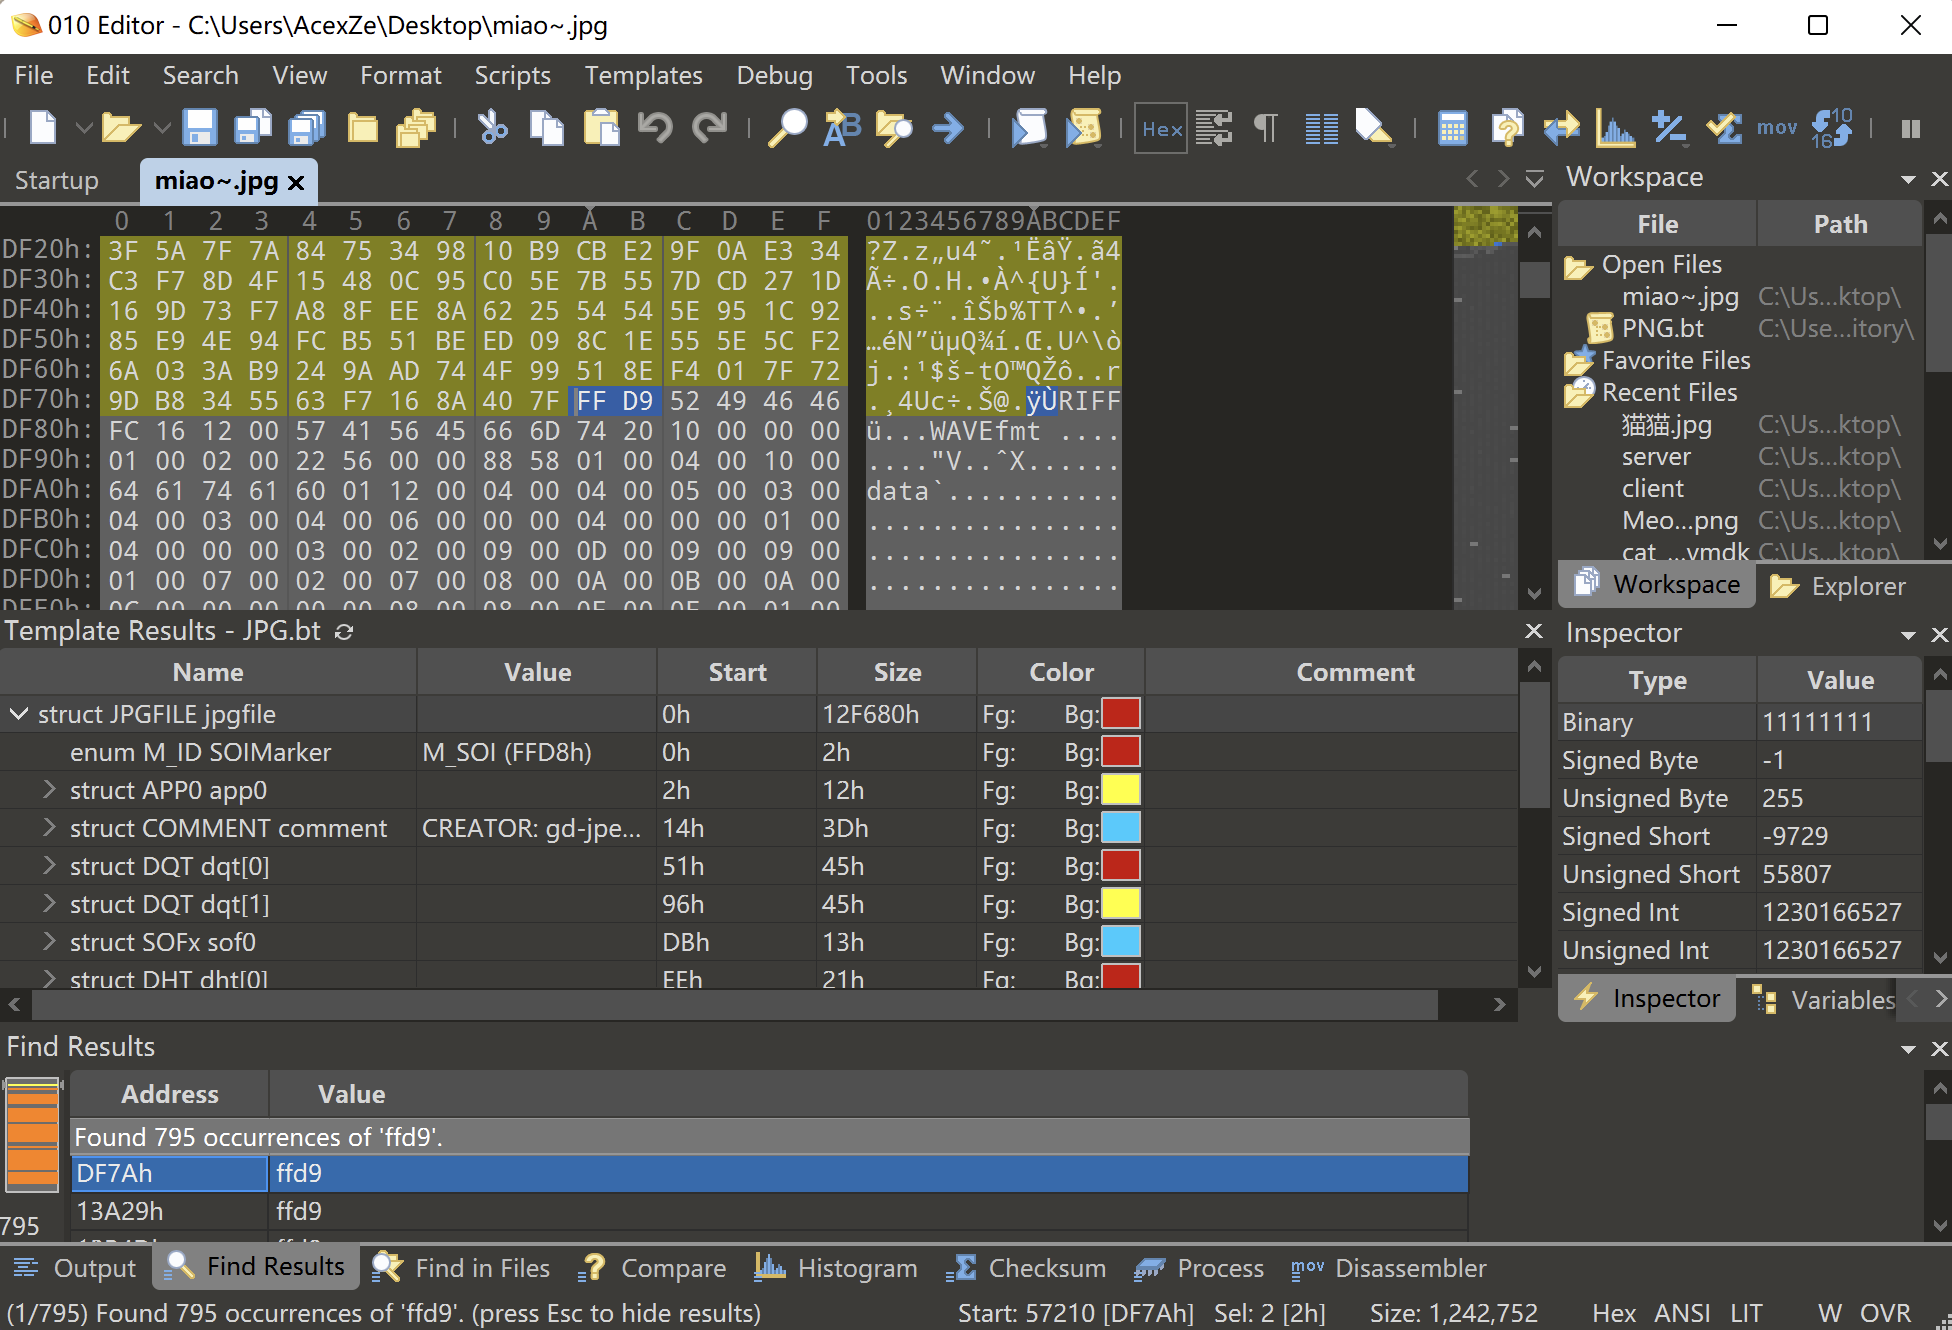Close the Template Results panel

click(1533, 631)
